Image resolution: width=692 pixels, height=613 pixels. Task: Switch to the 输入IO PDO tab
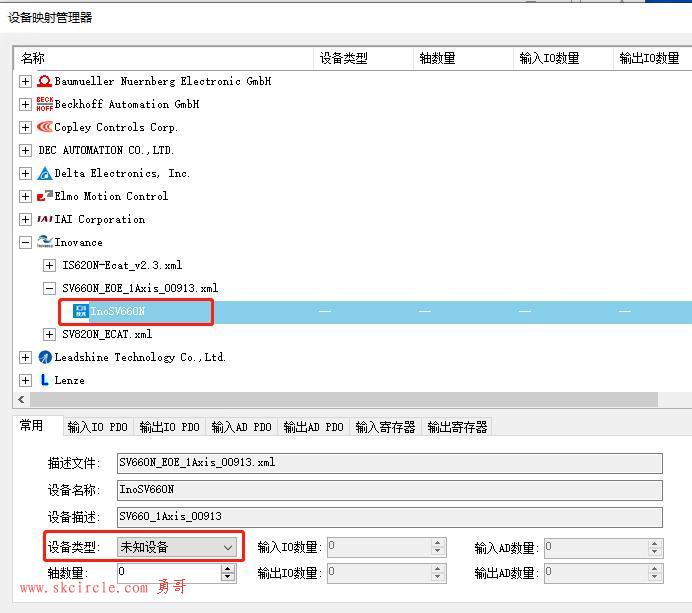tap(98, 427)
